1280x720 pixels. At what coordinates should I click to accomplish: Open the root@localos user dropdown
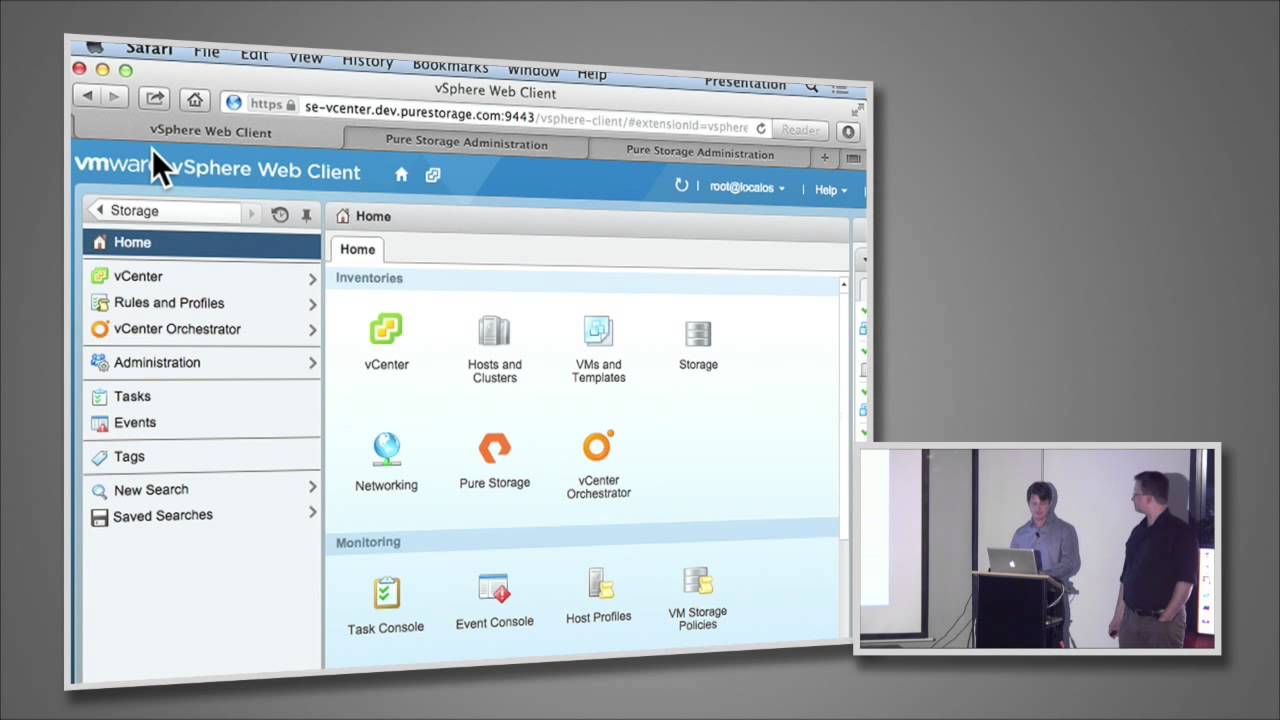pyautogui.click(x=747, y=187)
